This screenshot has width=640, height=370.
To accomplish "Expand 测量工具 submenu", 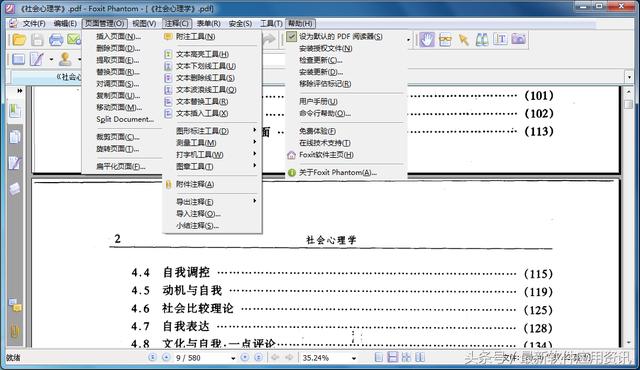I will coord(212,142).
